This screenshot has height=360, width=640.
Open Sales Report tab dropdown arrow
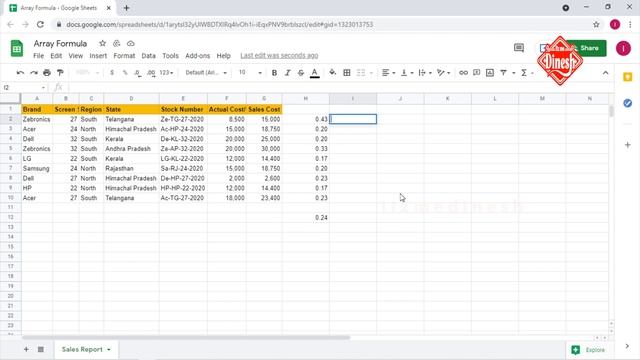pyautogui.click(x=109, y=350)
